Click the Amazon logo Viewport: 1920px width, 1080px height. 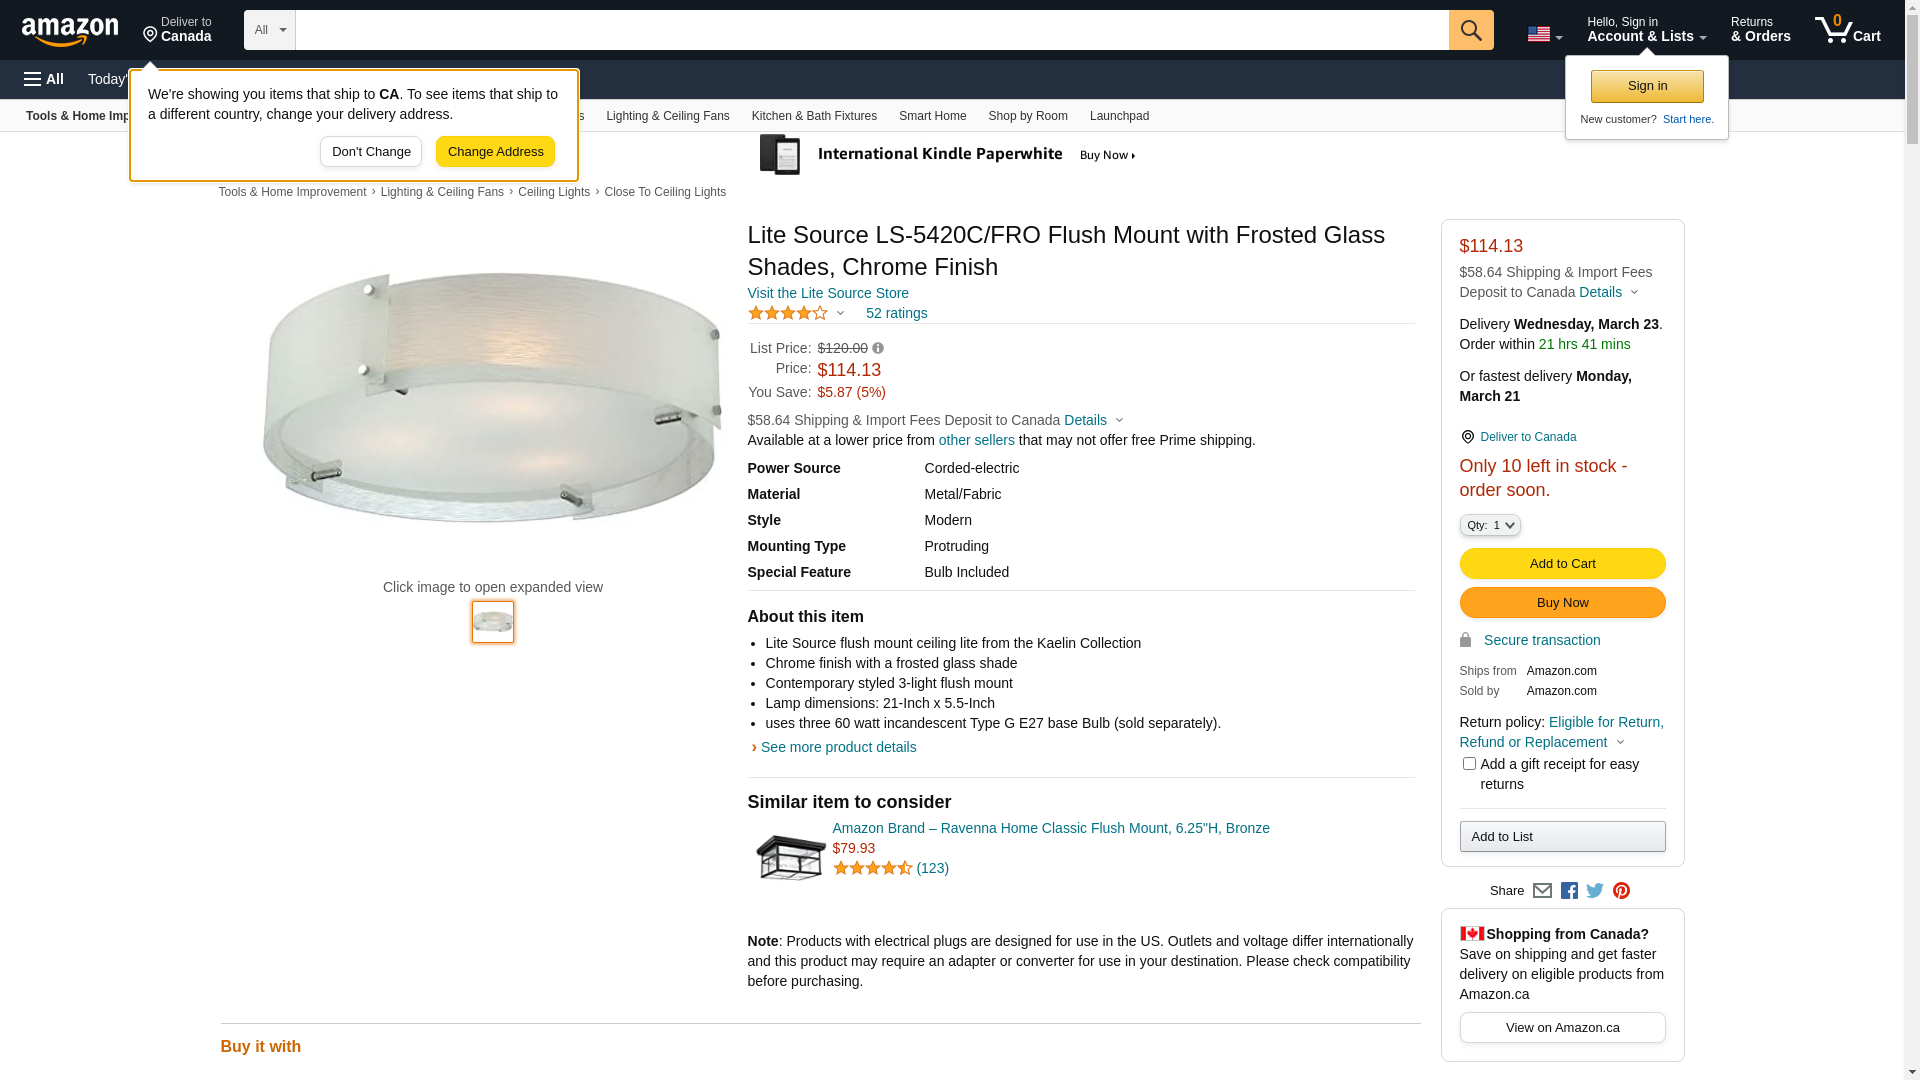point(70,31)
